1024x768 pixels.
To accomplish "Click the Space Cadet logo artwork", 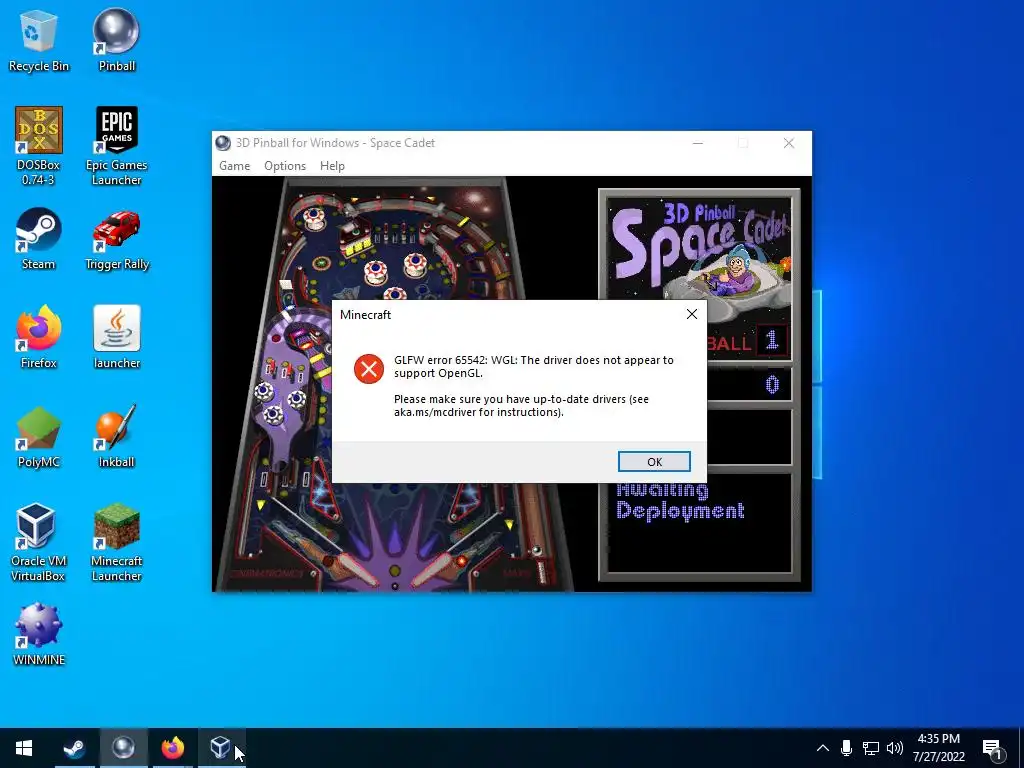I will coord(699,258).
